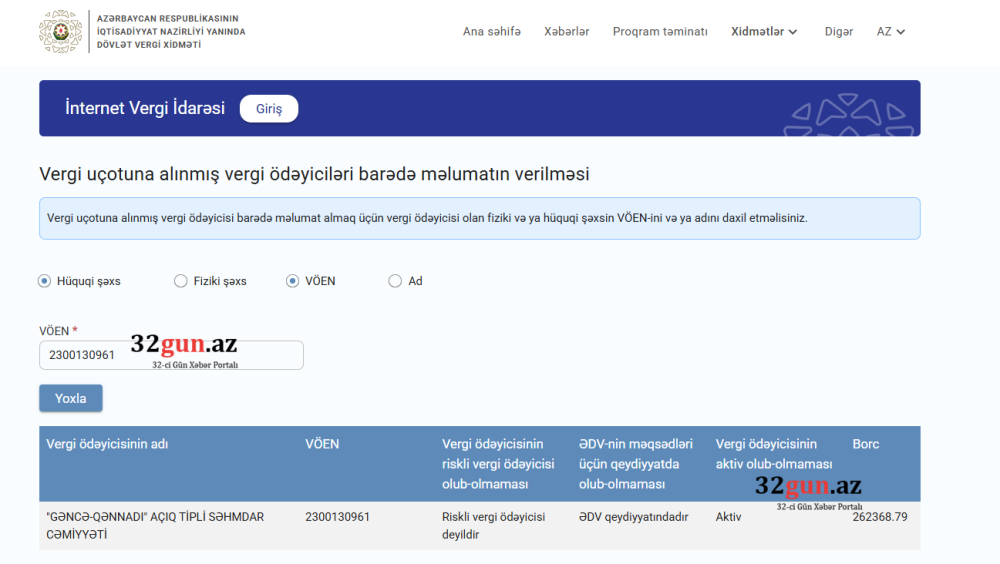Click the İnternet Vergi İdarəsi banner title
This screenshot has height=564, width=1000.
point(145,108)
